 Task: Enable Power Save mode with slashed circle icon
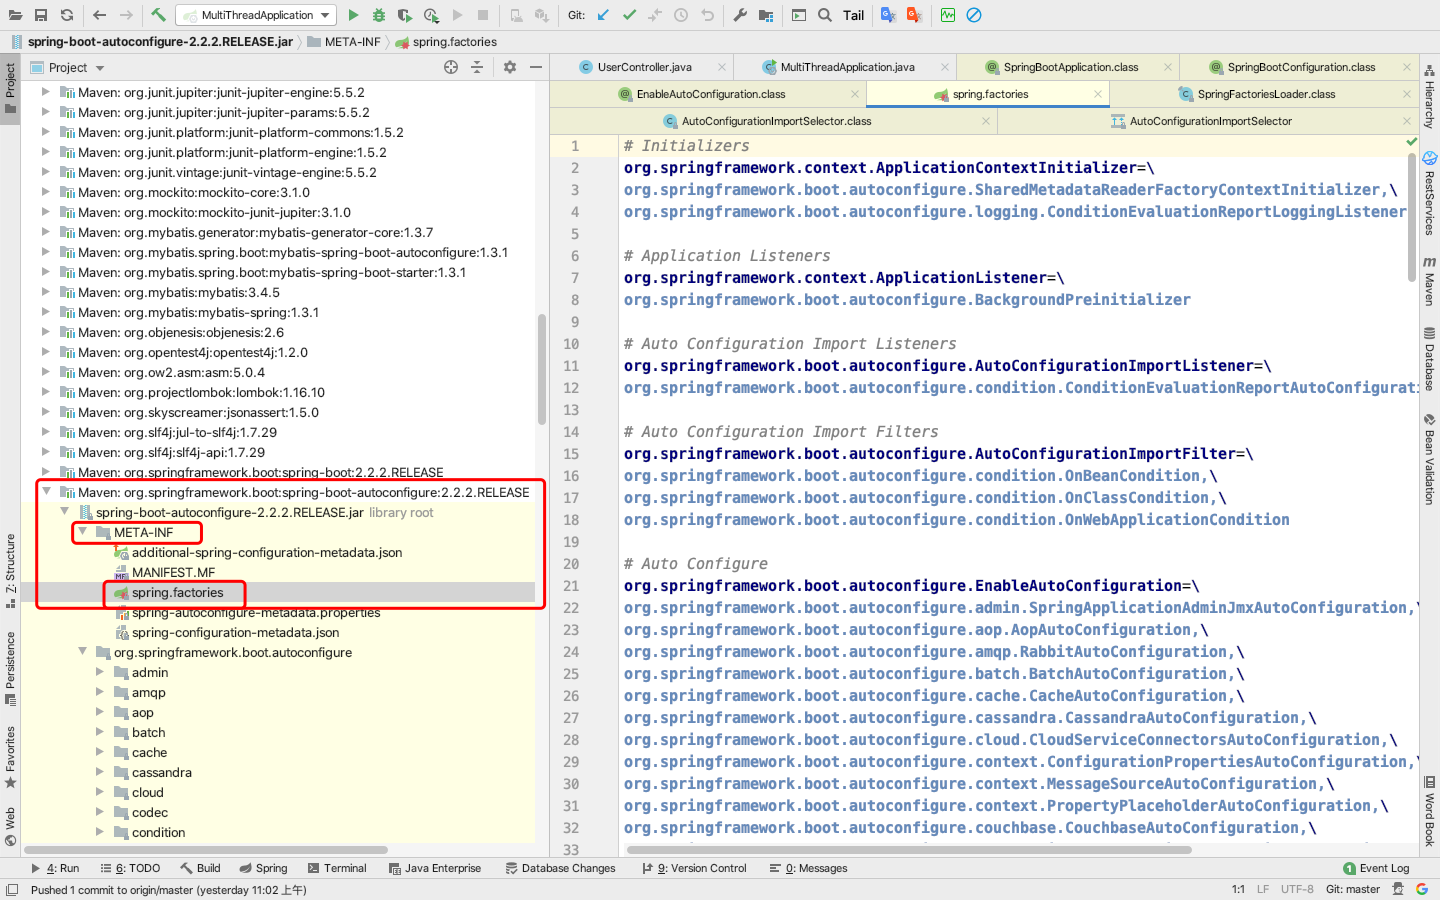coord(972,15)
